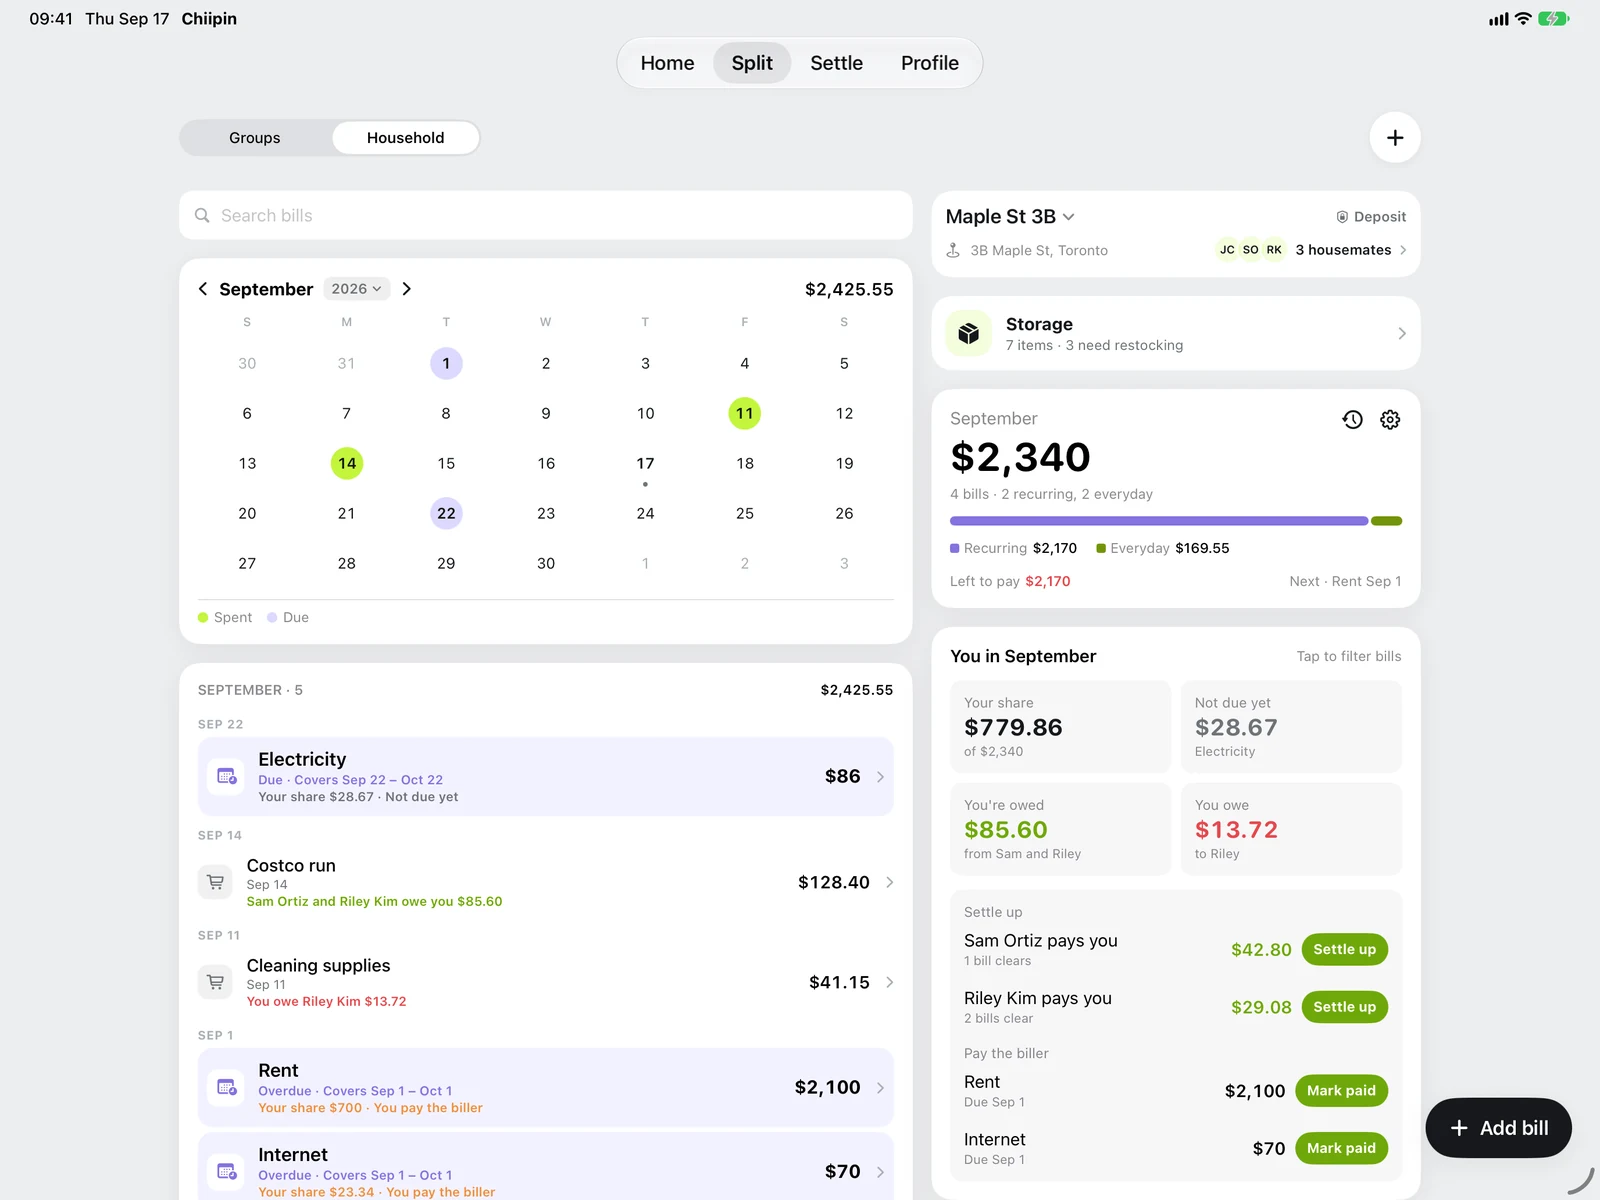Mark Rent as paid
Viewport: 1600px width, 1200px height.
coord(1341,1090)
